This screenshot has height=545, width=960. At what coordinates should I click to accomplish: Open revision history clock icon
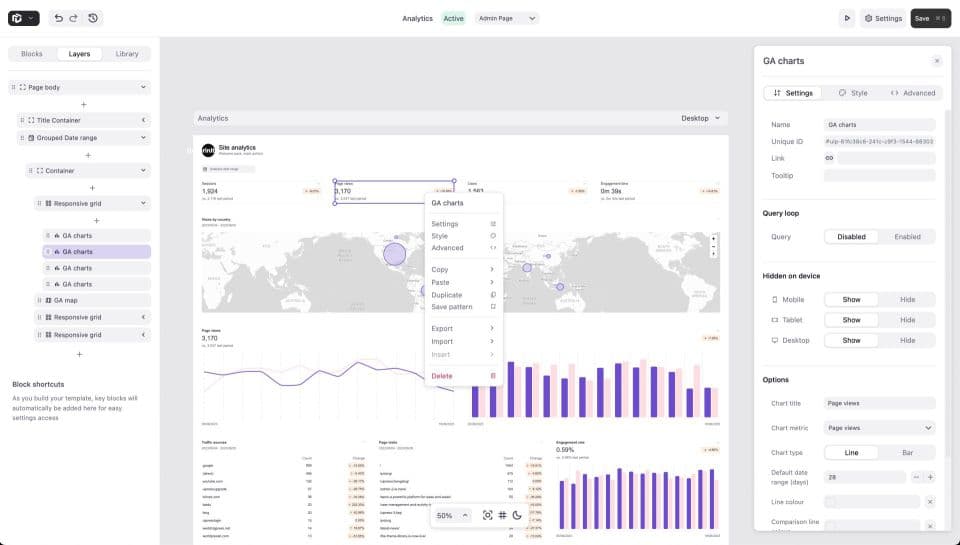(x=92, y=18)
